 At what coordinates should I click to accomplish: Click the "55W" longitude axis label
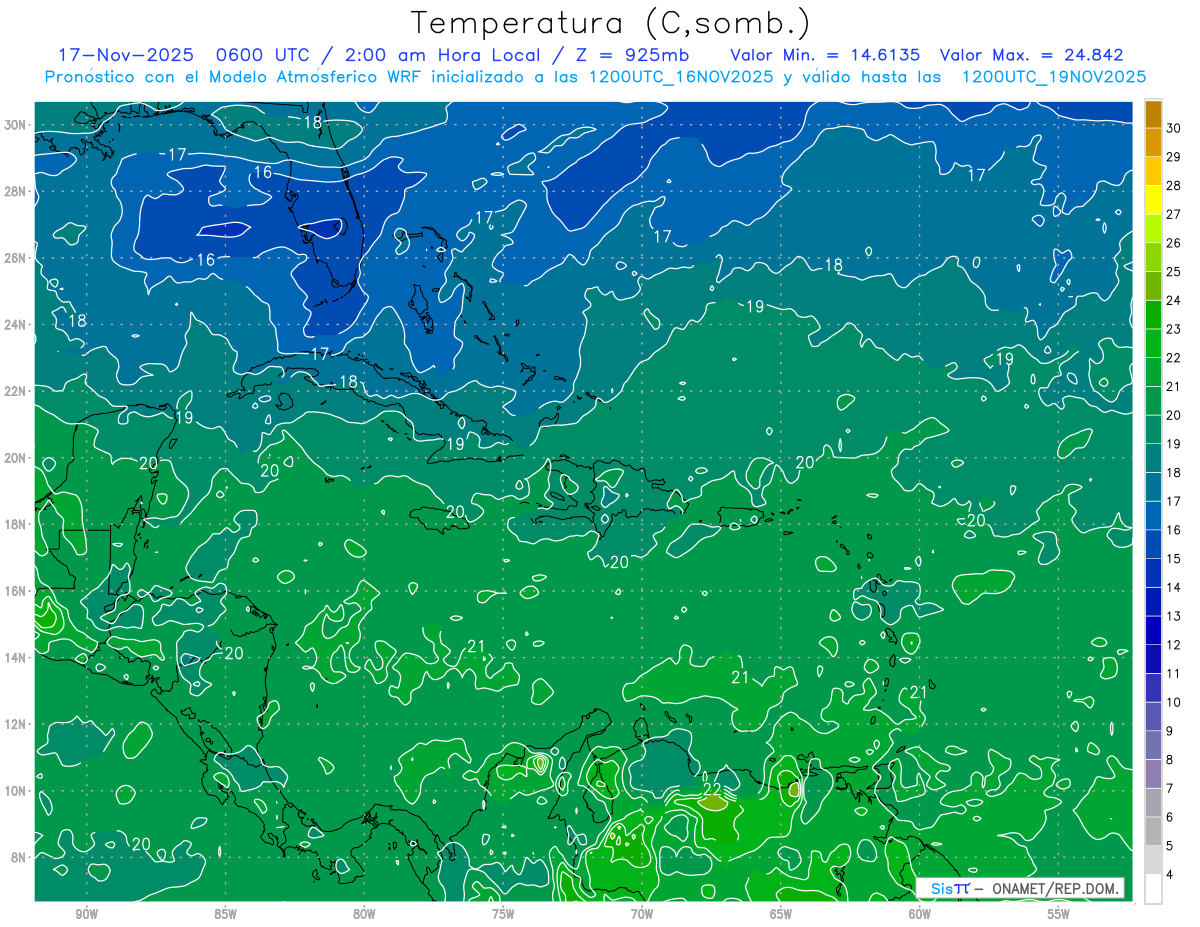tap(1059, 914)
